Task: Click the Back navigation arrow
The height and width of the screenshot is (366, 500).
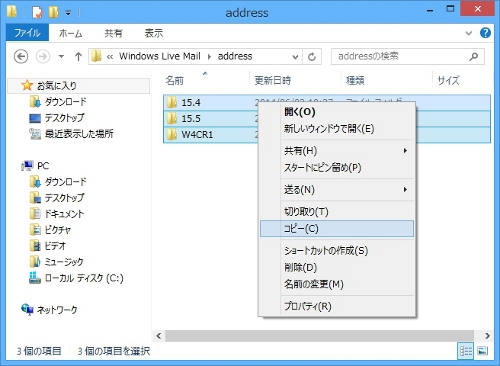Action: point(21,56)
